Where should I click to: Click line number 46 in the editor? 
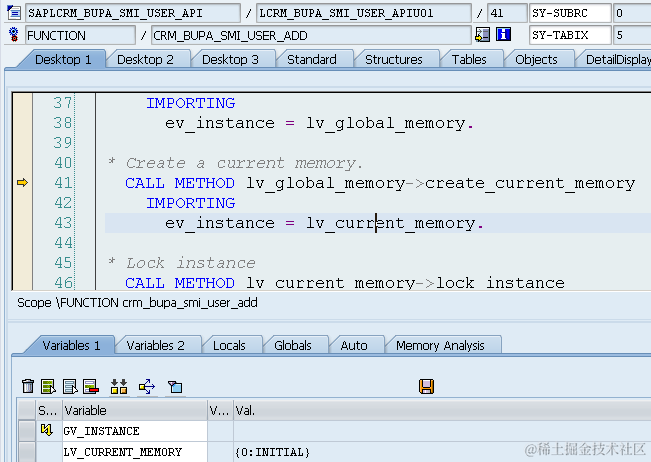63,283
